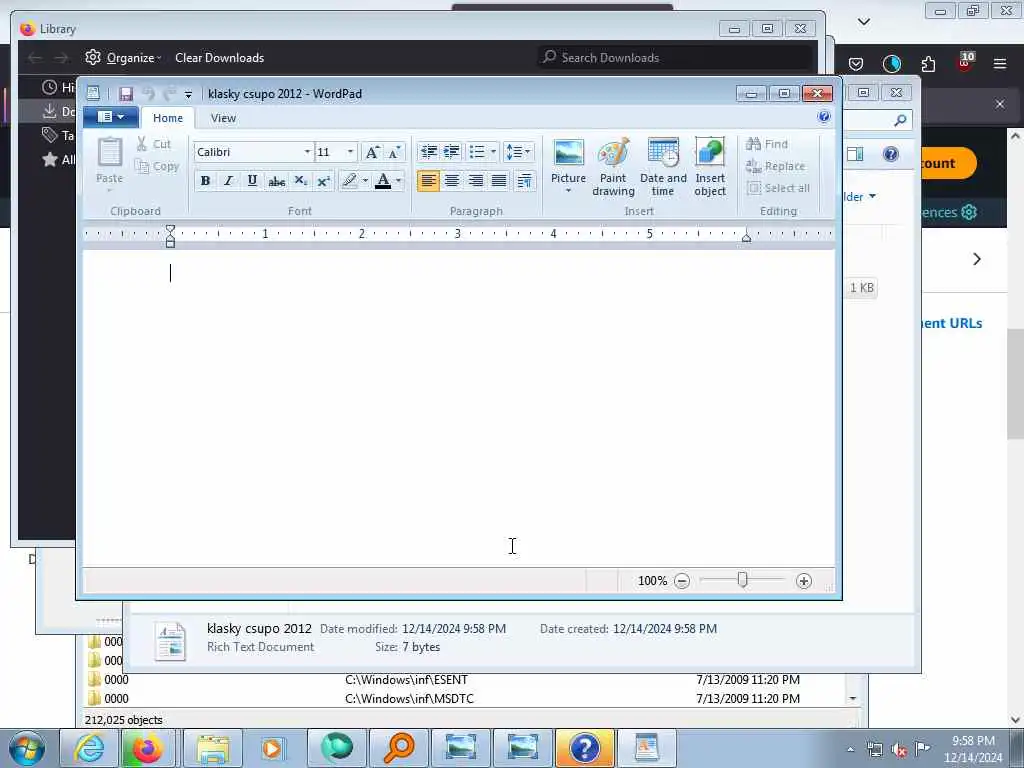Click the explorer list scrollbar down arrow
1024x768 pixels.
pos(853,699)
